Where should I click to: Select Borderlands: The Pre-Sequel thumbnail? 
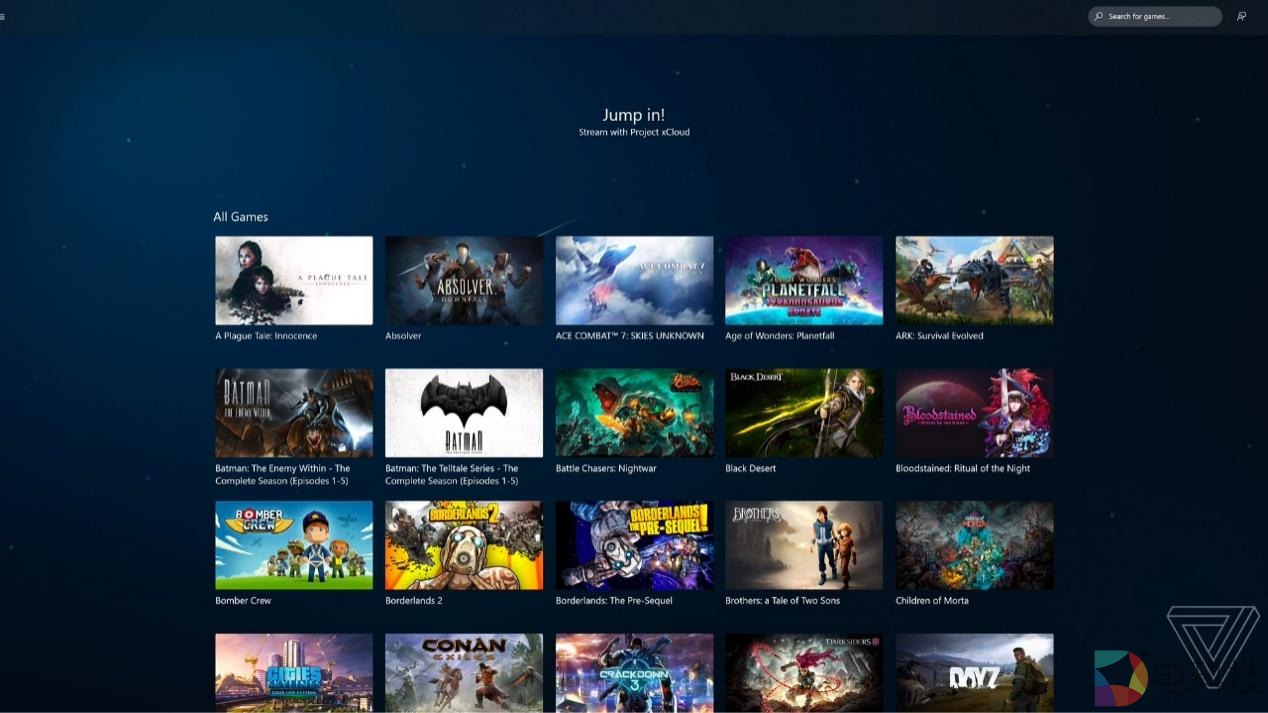click(x=634, y=545)
